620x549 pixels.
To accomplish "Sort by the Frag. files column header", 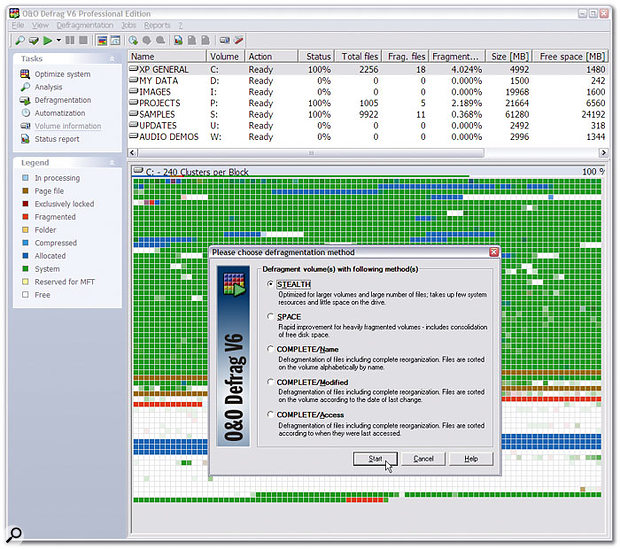I will pos(405,56).
